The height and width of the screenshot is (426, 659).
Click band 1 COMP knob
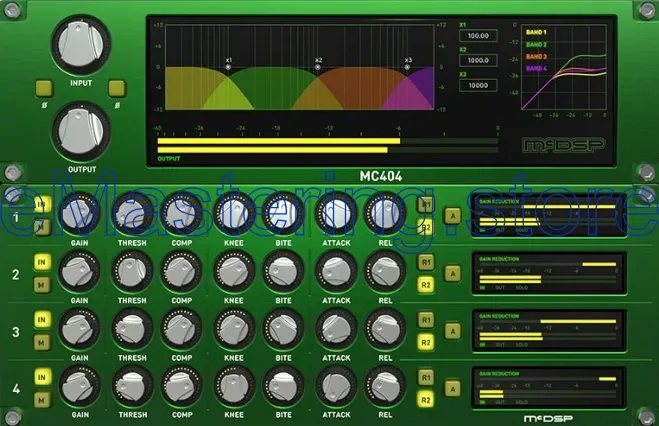(x=182, y=214)
